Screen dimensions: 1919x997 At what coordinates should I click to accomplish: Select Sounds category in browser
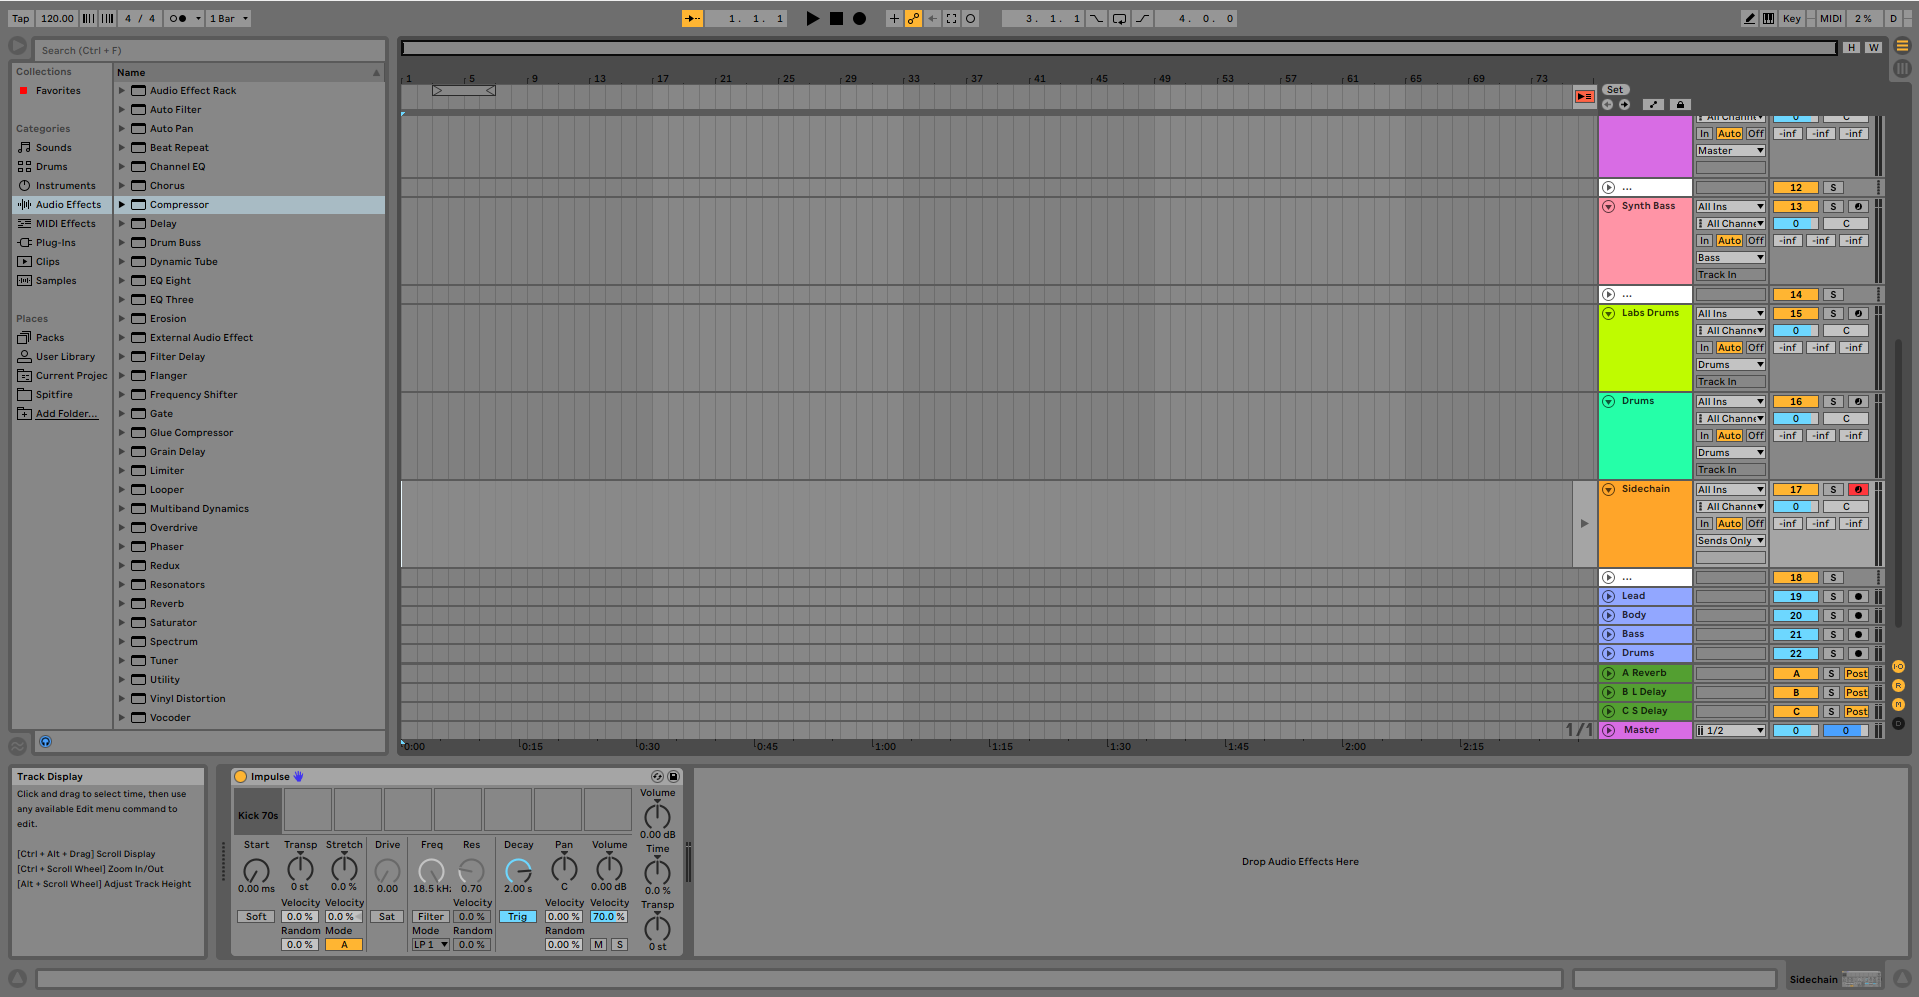tap(54, 147)
